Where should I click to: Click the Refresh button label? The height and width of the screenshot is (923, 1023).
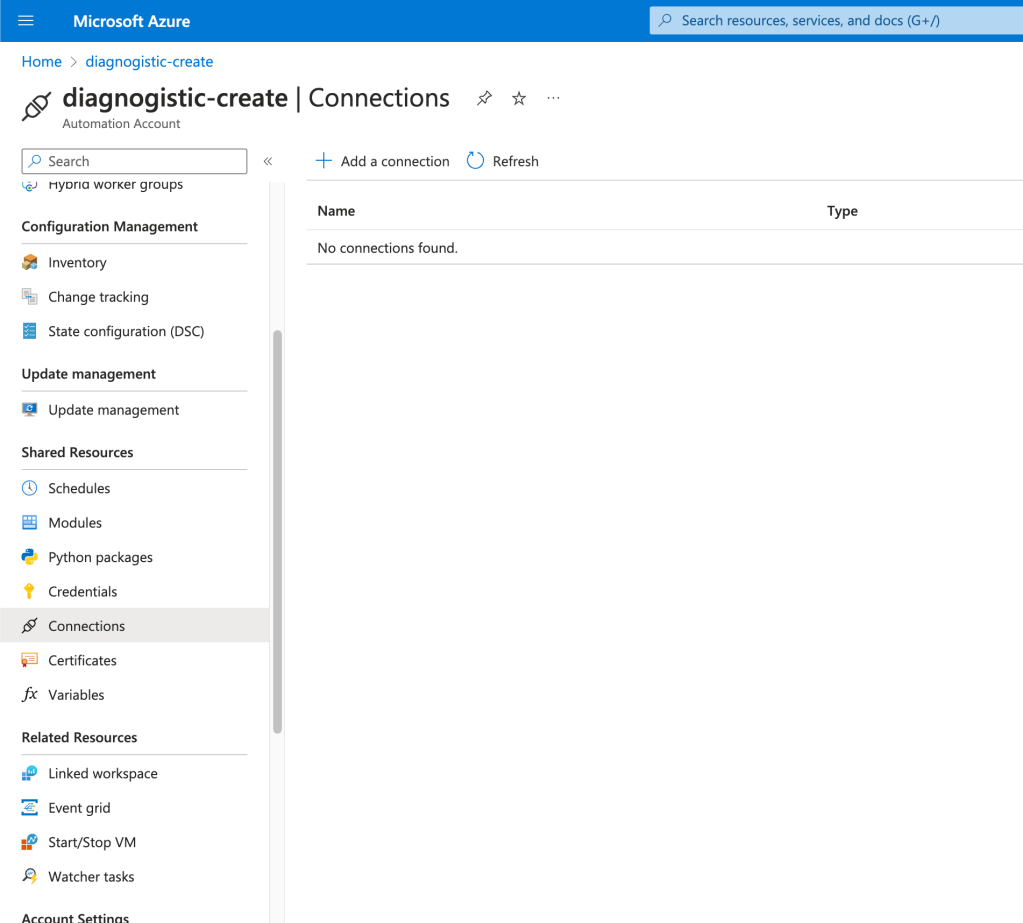(x=515, y=161)
